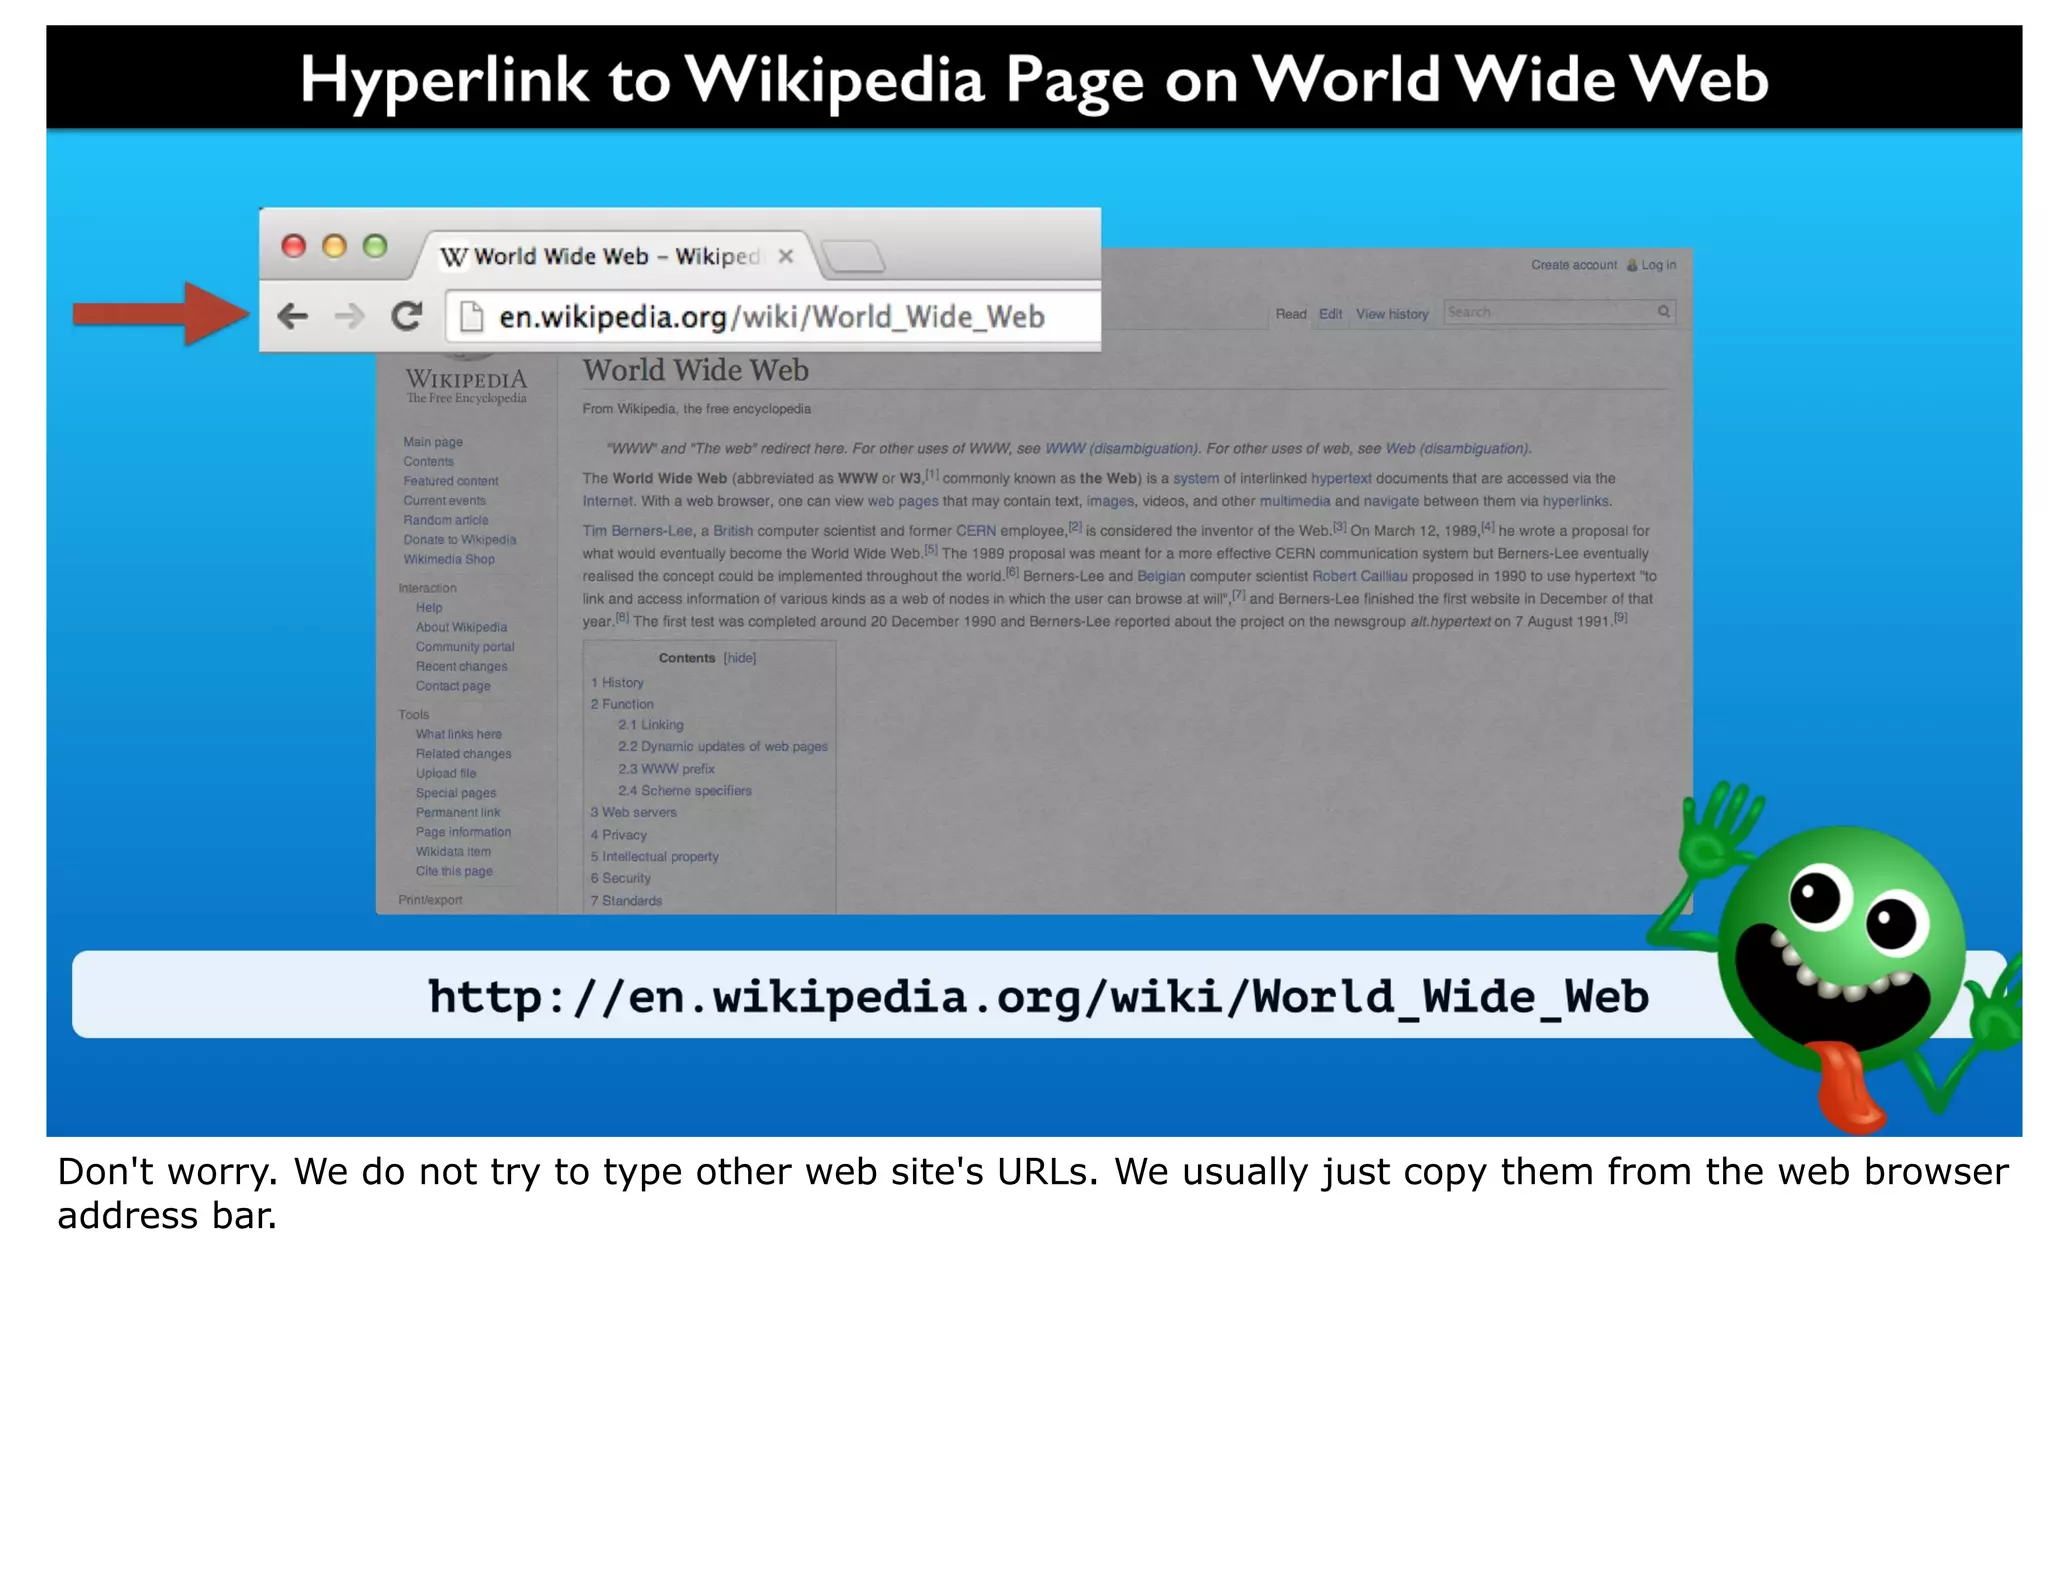
Task: Jump to 3 Web servers section
Action: point(634,813)
